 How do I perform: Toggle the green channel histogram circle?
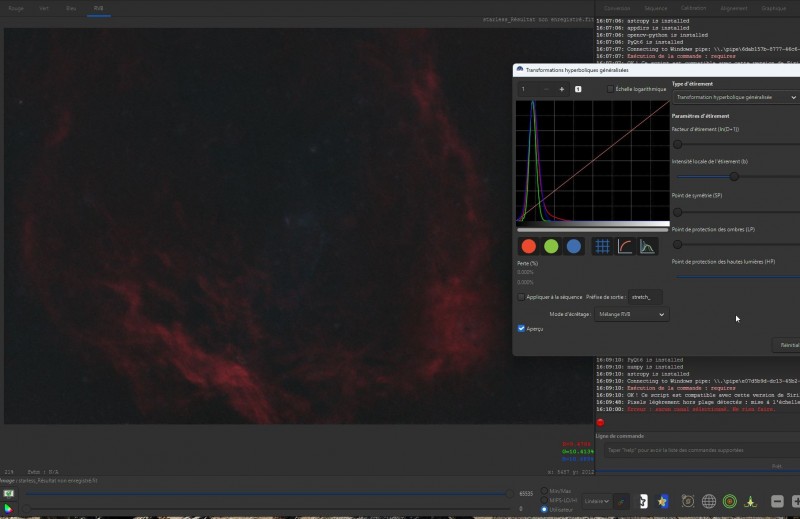[x=551, y=246]
